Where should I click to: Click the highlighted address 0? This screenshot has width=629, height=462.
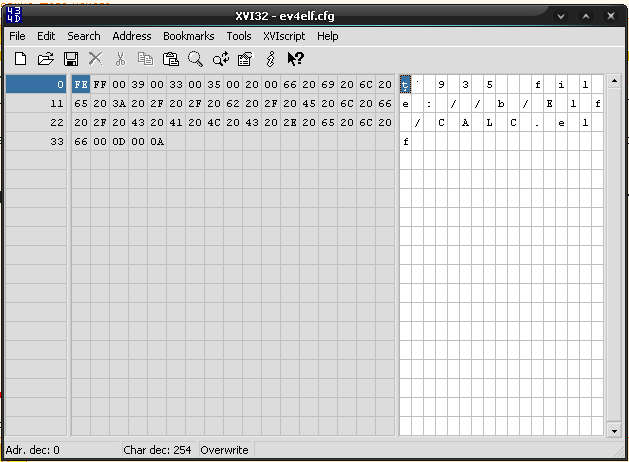click(36, 84)
